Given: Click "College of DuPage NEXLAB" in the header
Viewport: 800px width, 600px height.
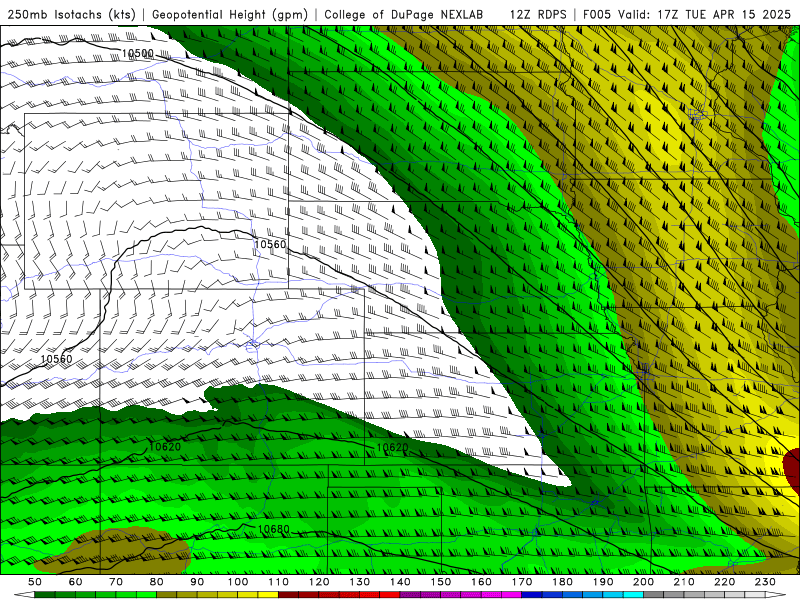Looking at the screenshot, I should [x=404, y=14].
